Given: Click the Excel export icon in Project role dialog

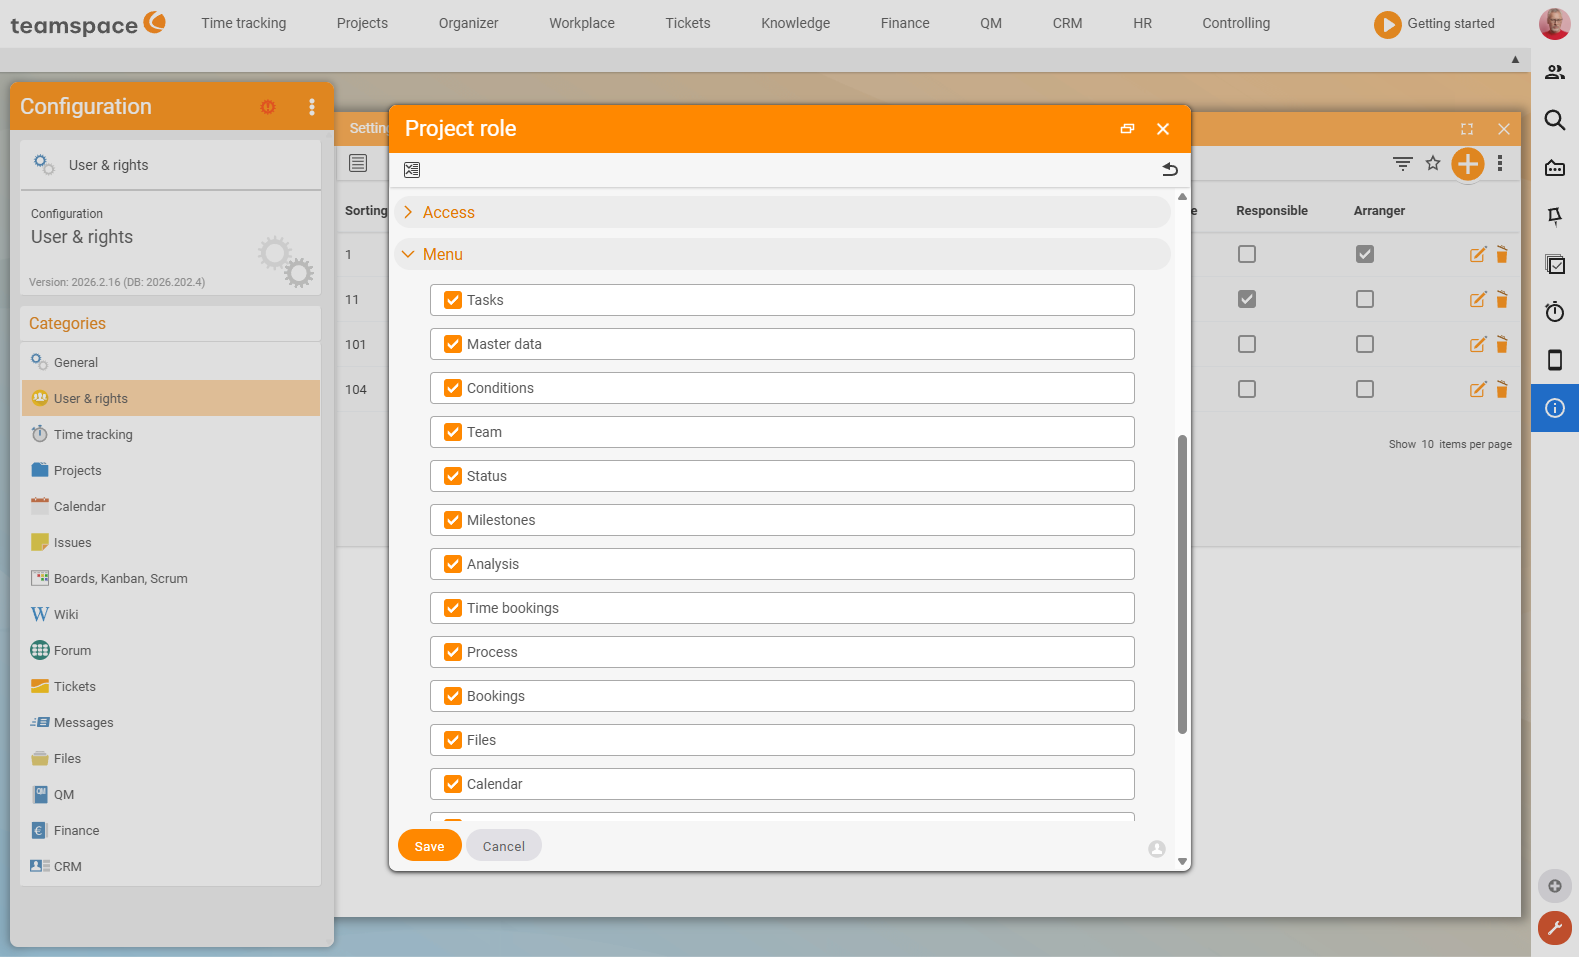Looking at the screenshot, I should pos(412,170).
